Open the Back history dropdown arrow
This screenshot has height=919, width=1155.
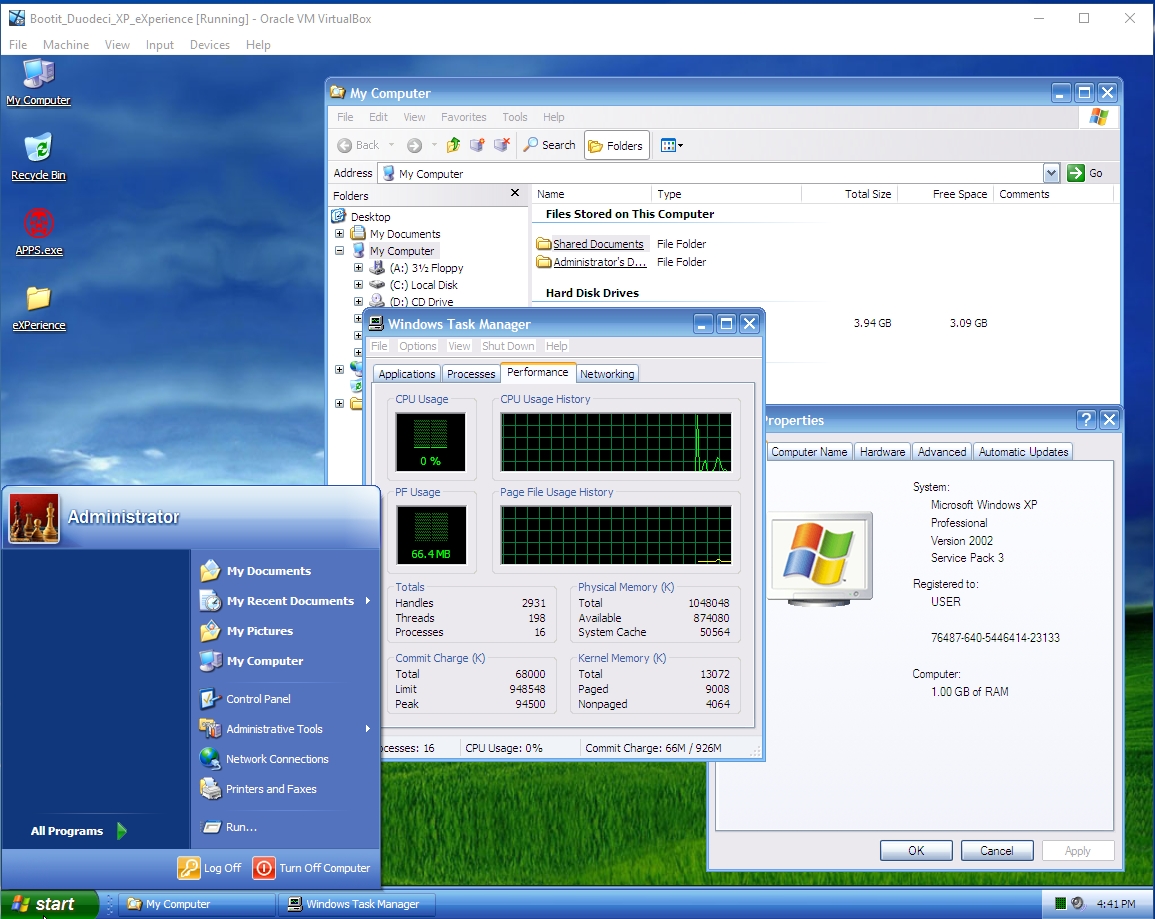click(391, 145)
